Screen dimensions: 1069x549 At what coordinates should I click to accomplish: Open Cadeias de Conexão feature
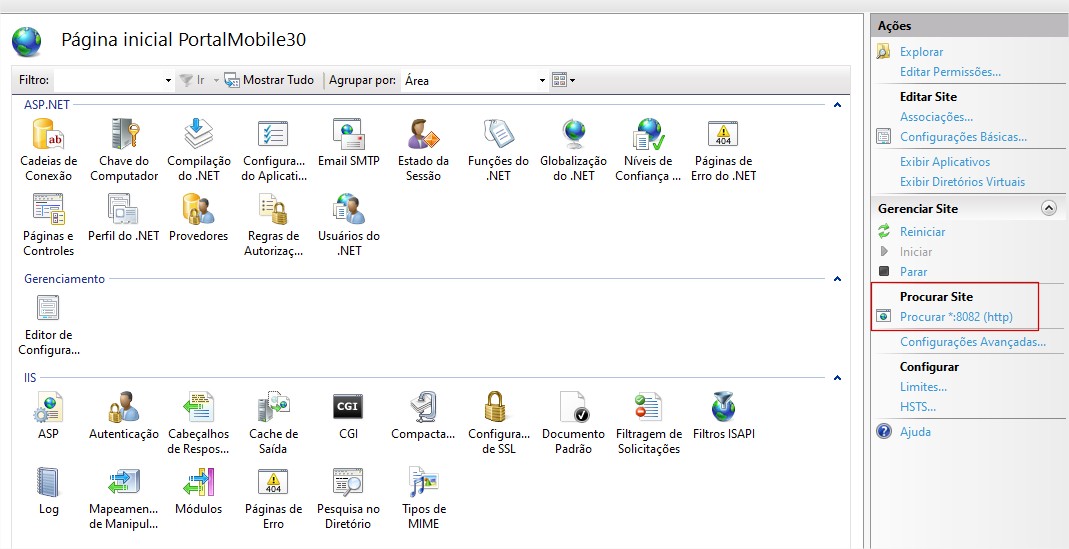tap(48, 150)
